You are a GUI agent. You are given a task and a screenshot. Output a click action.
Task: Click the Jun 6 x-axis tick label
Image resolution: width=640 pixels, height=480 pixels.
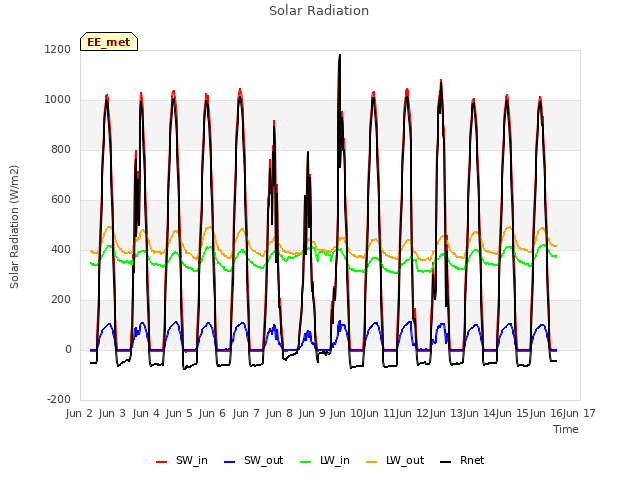pyautogui.click(x=212, y=413)
